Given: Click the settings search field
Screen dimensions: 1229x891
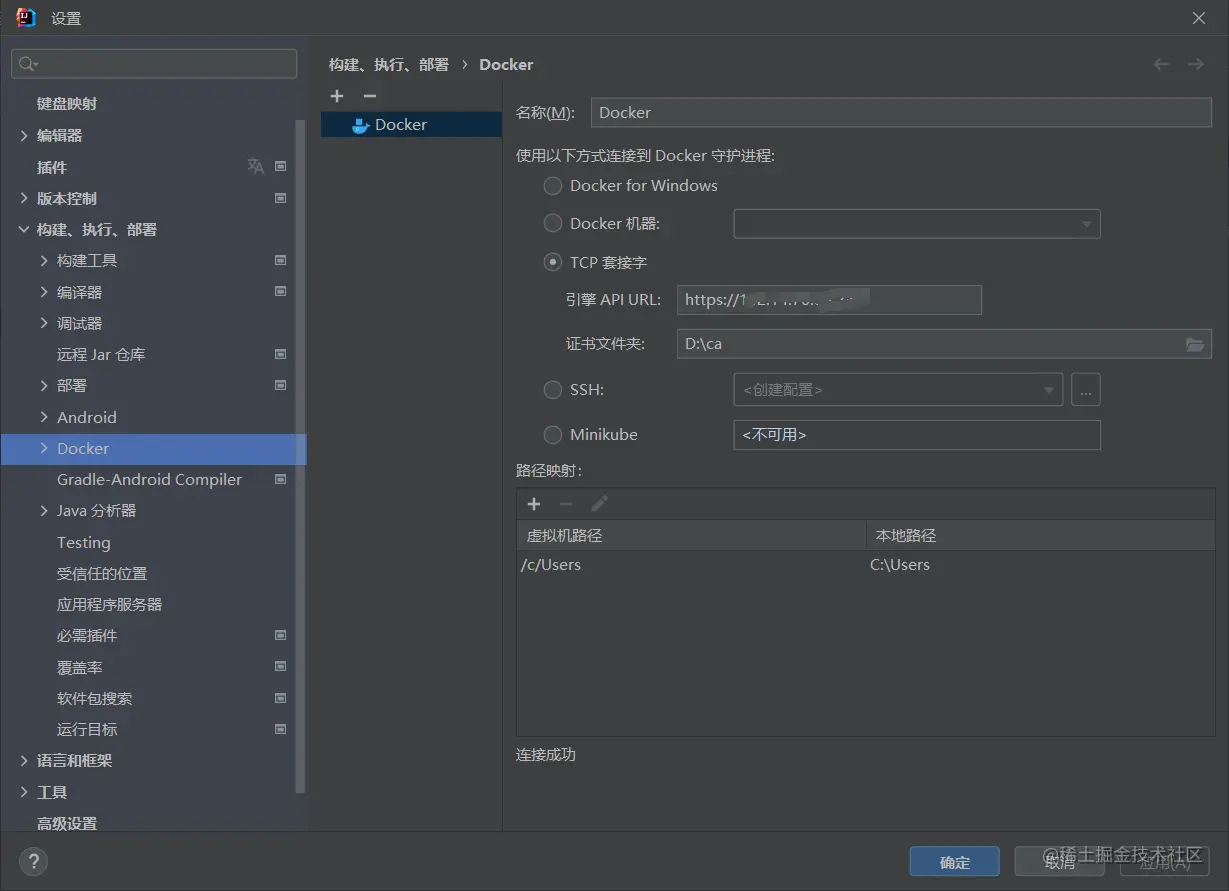Looking at the screenshot, I should (x=154, y=64).
